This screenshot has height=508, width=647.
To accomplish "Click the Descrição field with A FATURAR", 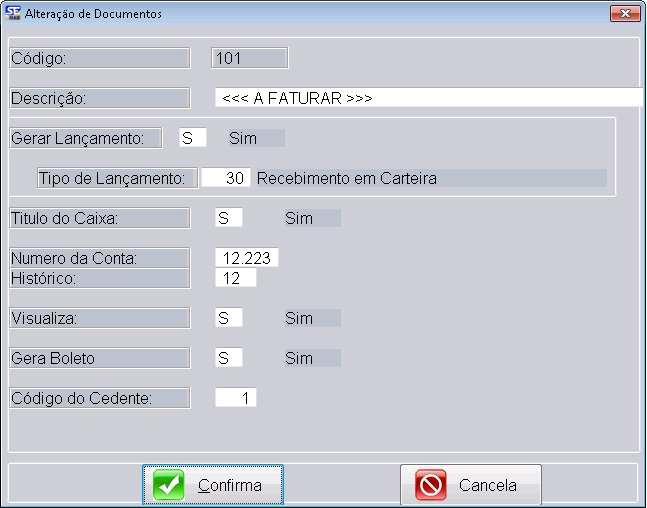I will pos(428,98).
